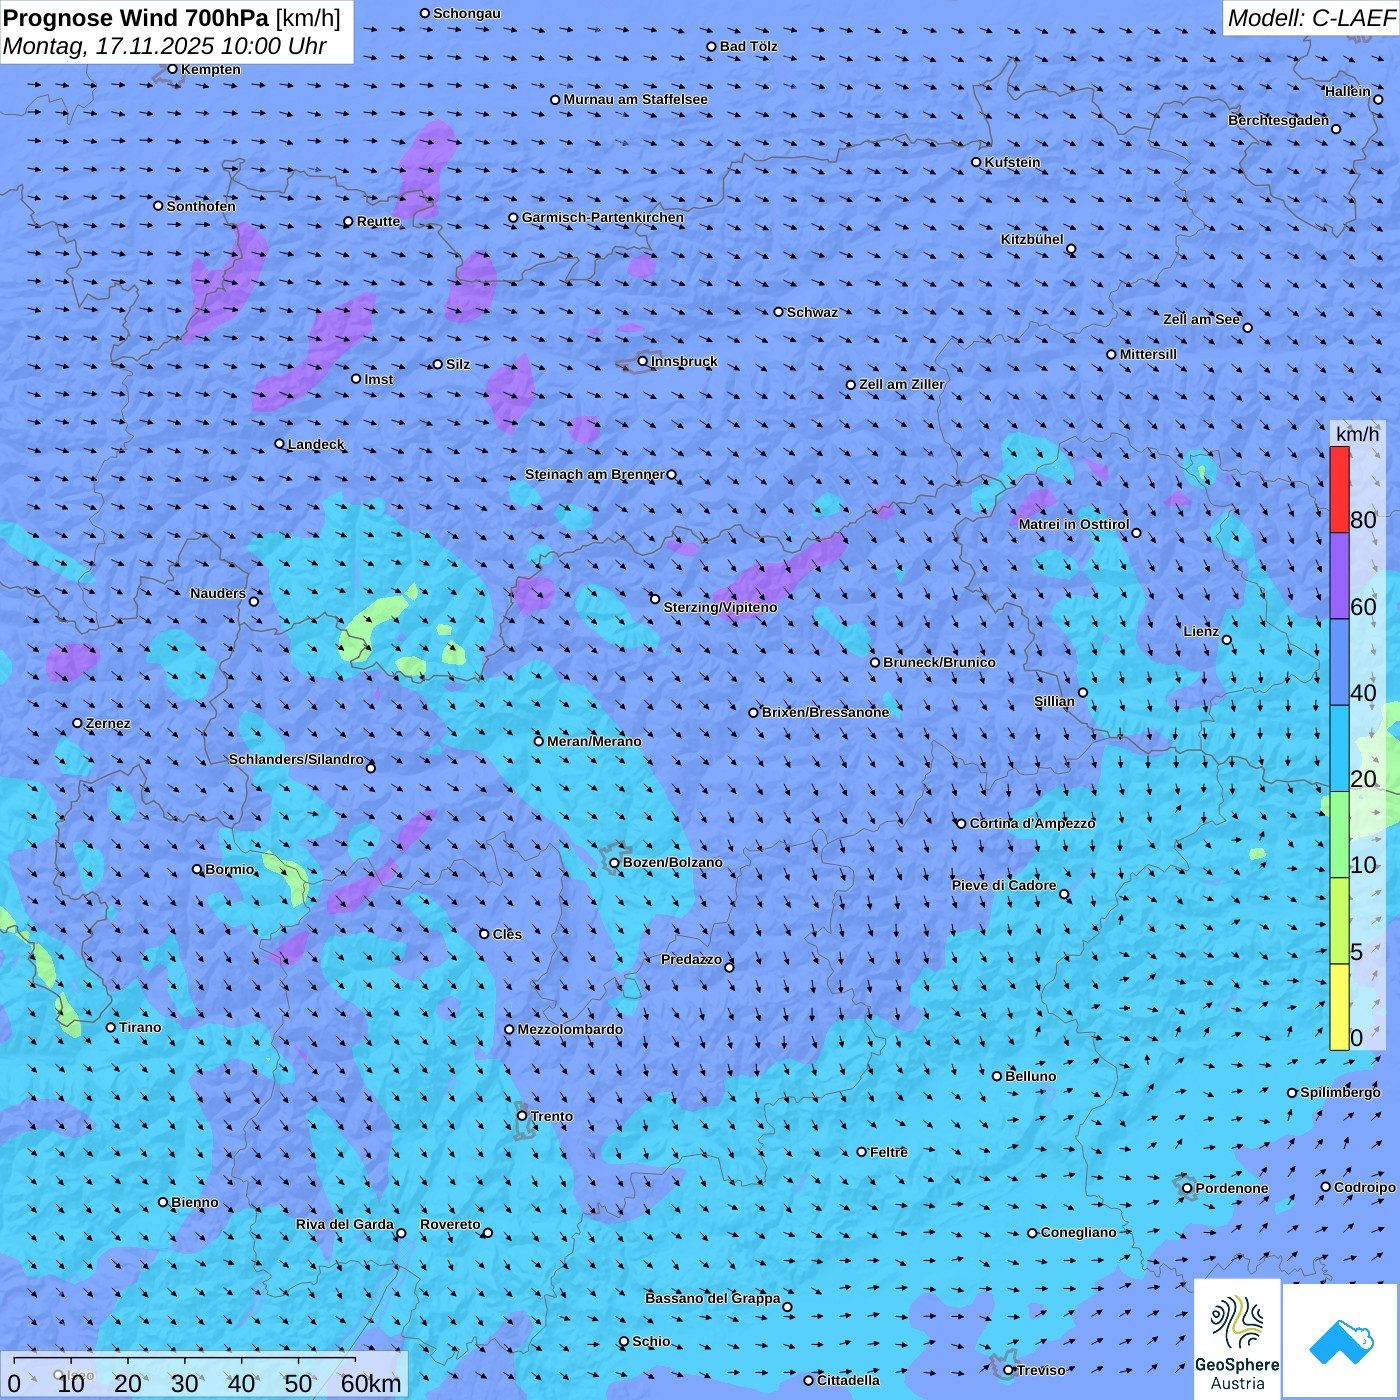
Task: Click the 'Tirano' label
Action: [x=140, y=1027]
